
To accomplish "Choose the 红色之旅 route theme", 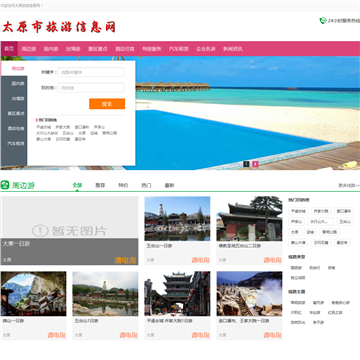I will 335,313.
